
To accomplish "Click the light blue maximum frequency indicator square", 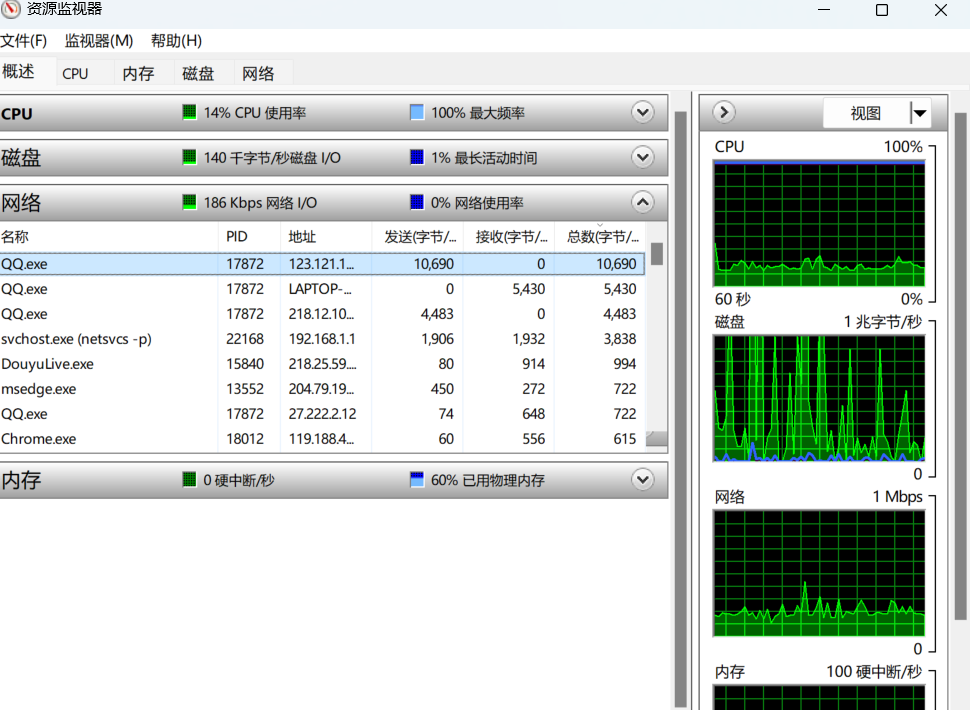I will click(417, 112).
